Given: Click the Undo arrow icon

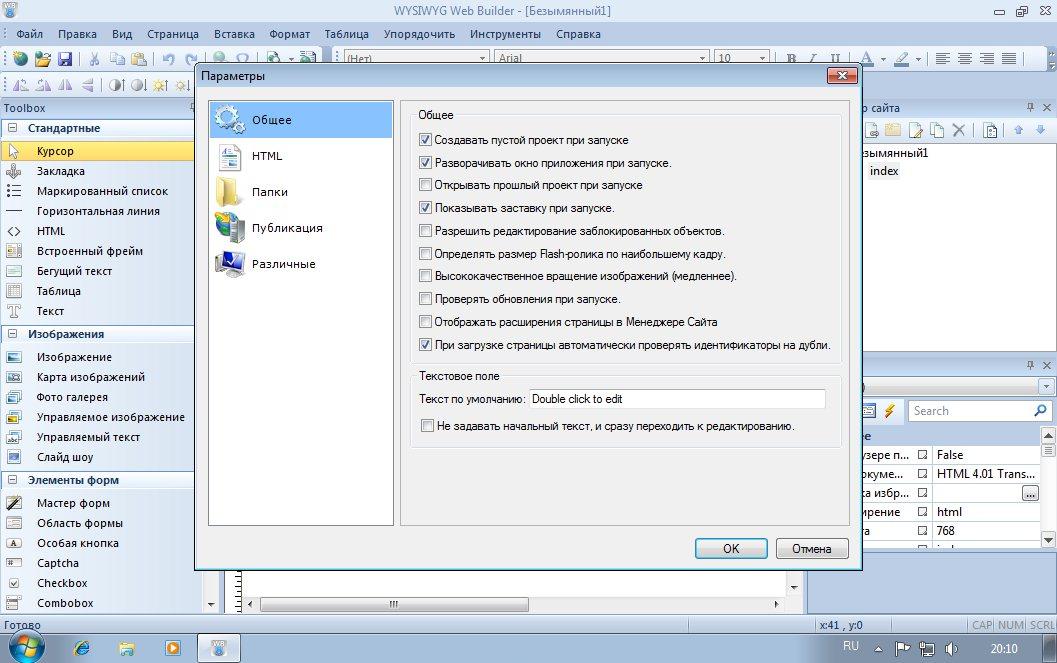Looking at the screenshot, I should pos(169,59).
